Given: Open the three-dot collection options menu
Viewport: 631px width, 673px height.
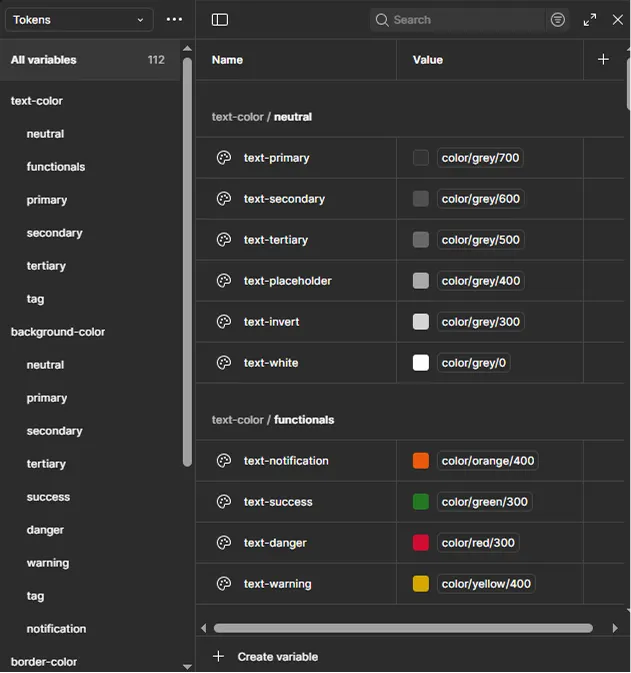Looking at the screenshot, I should [174, 20].
